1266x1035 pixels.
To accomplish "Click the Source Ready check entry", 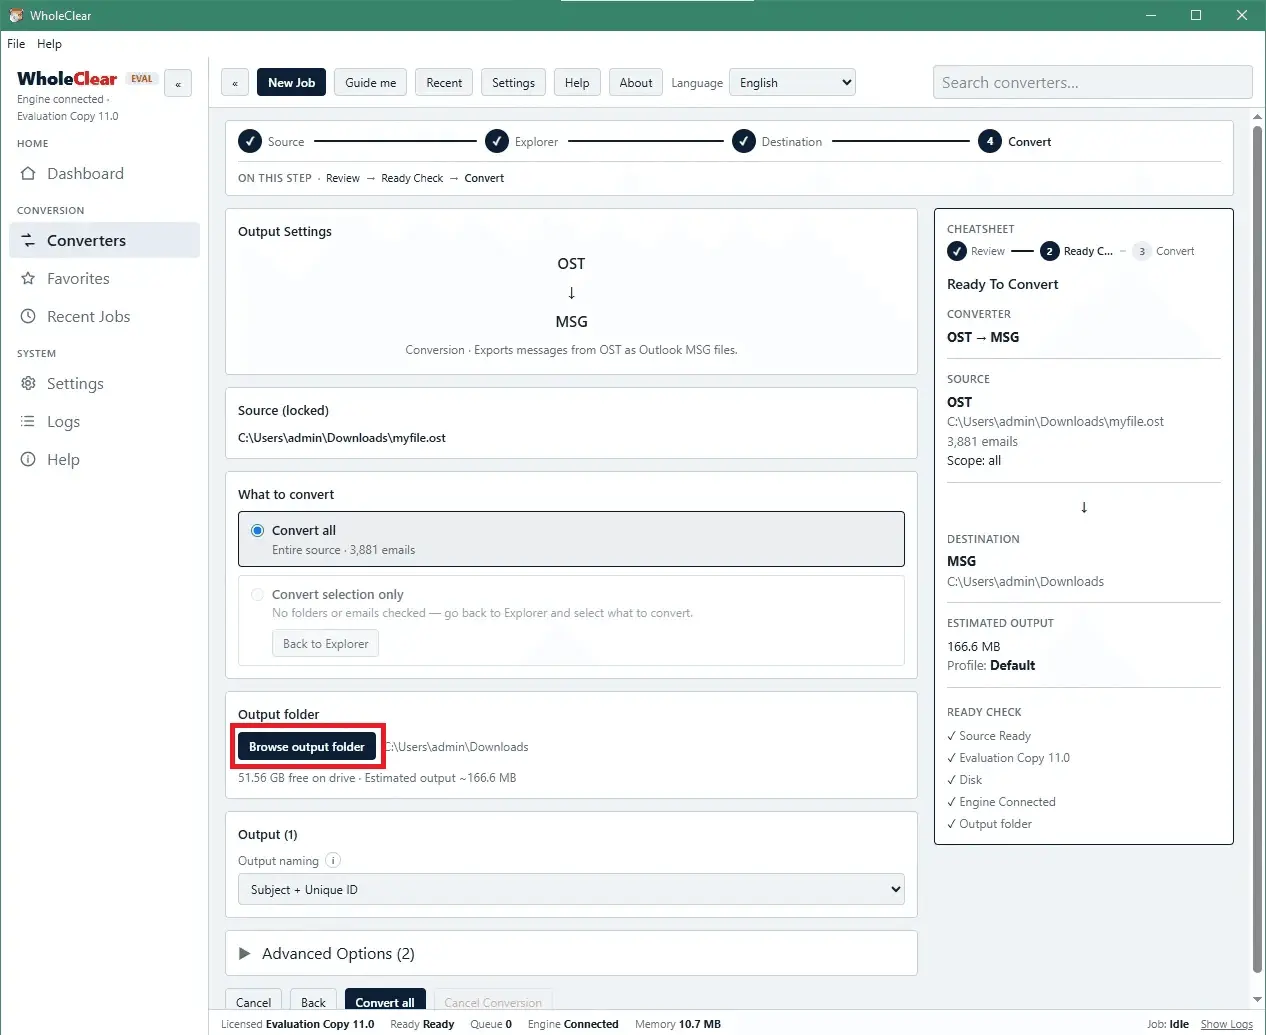I will tap(989, 736).
